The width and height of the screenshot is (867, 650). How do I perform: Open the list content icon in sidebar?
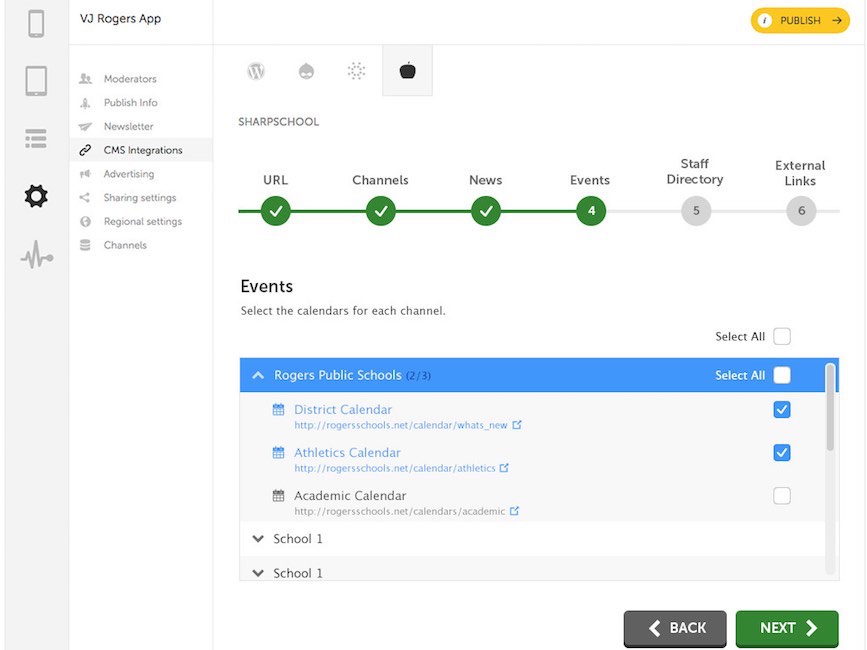click(36, 138)
